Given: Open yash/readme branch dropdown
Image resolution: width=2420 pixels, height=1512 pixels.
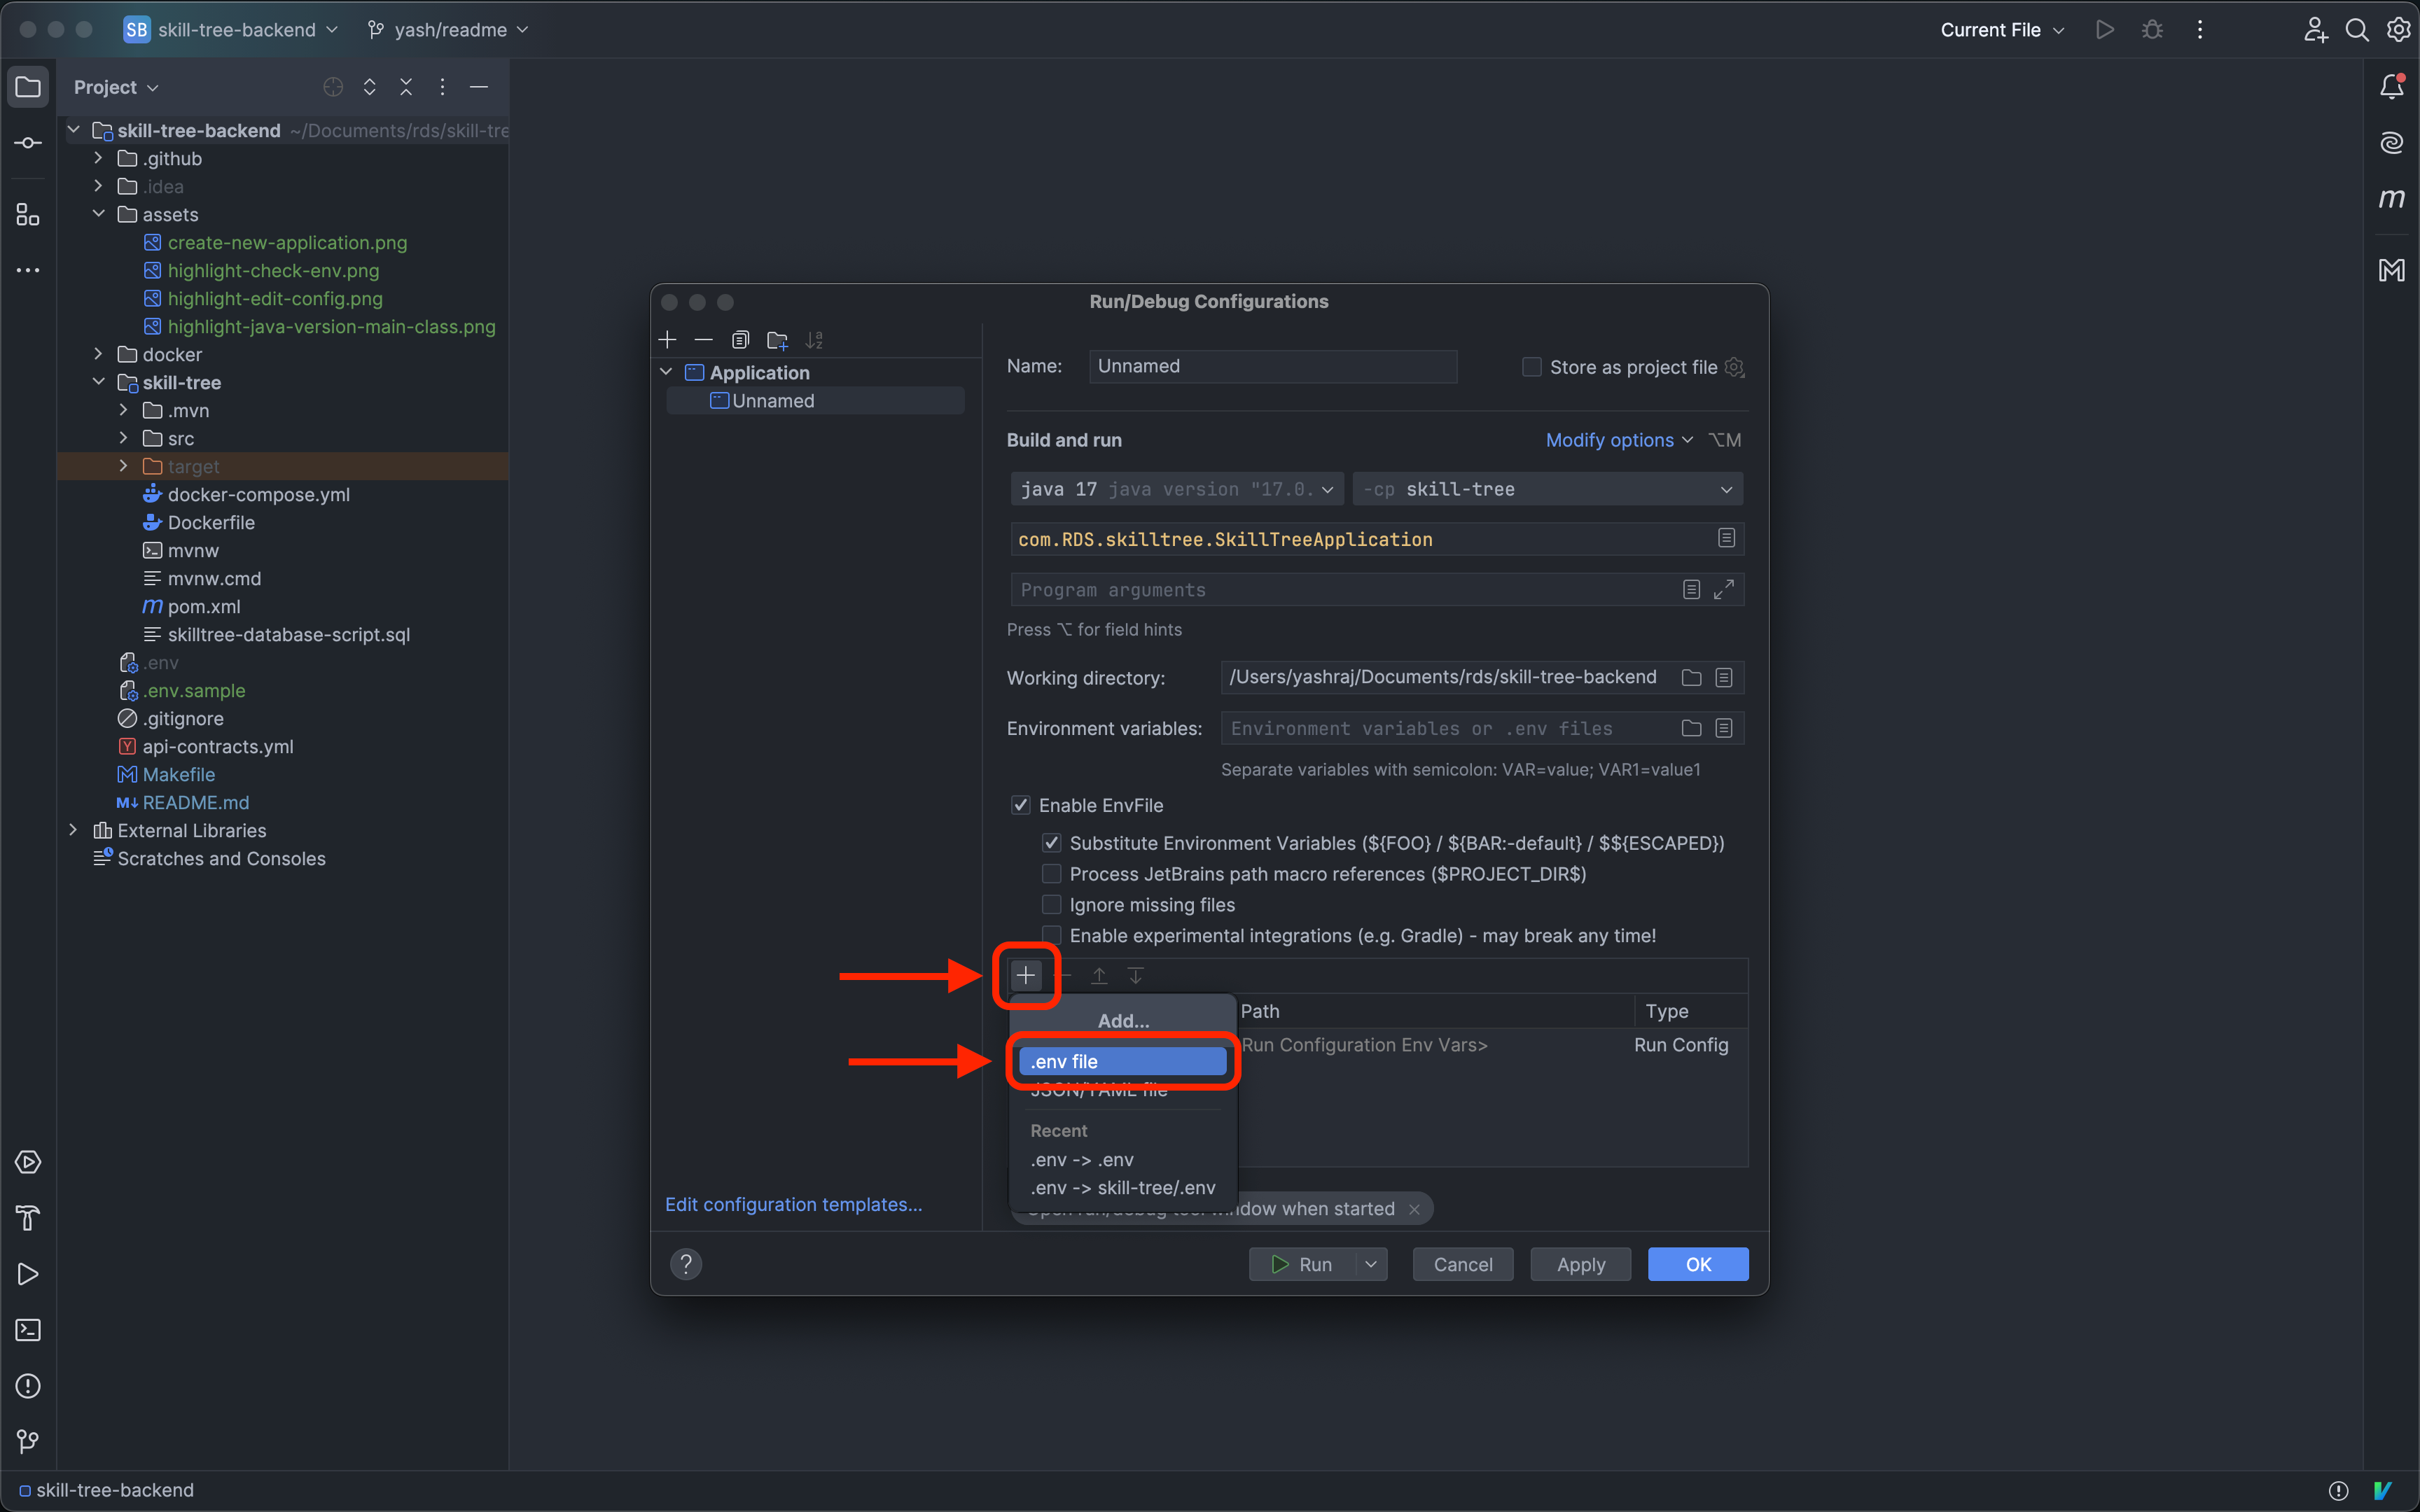Looking at the screenshot, I should pyautogui.click(x=447, y=30).
